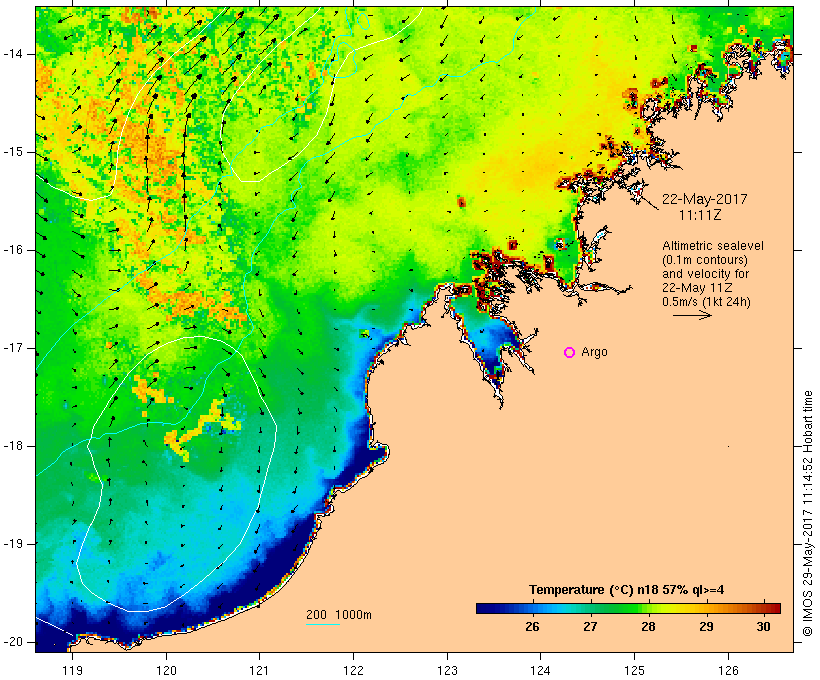This screenshot has width=820, height=680.
Task: Click the '-16' latitude axis label
Action: tap(13, 250)
